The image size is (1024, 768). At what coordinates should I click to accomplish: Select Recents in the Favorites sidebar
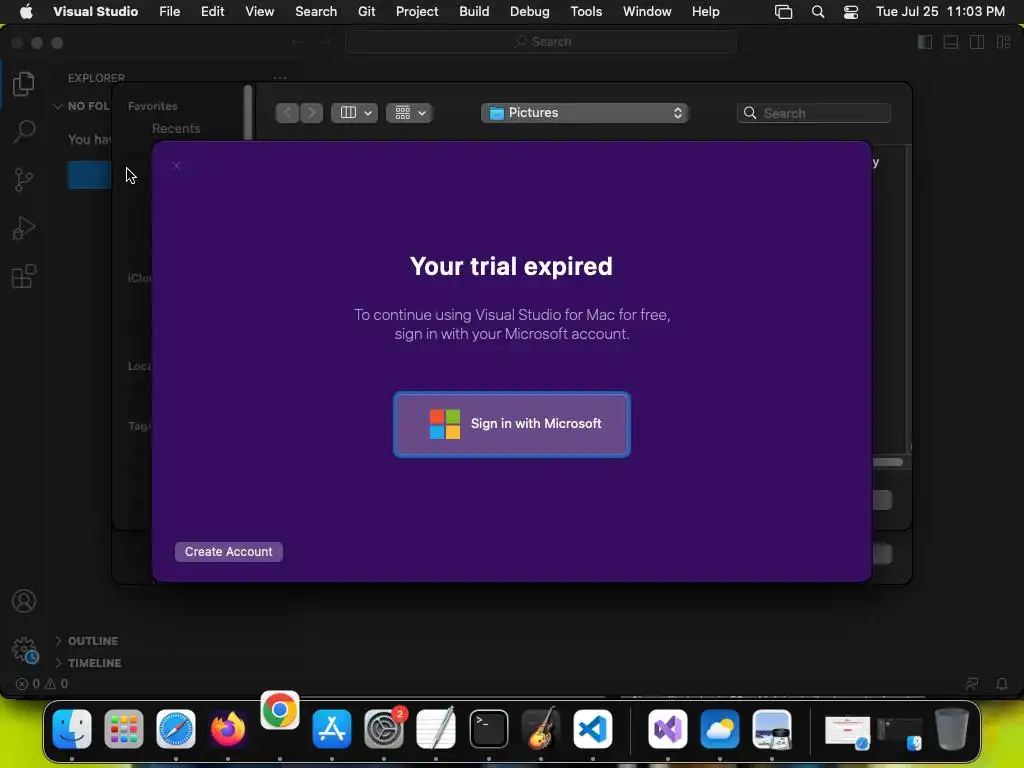[176, 129]
